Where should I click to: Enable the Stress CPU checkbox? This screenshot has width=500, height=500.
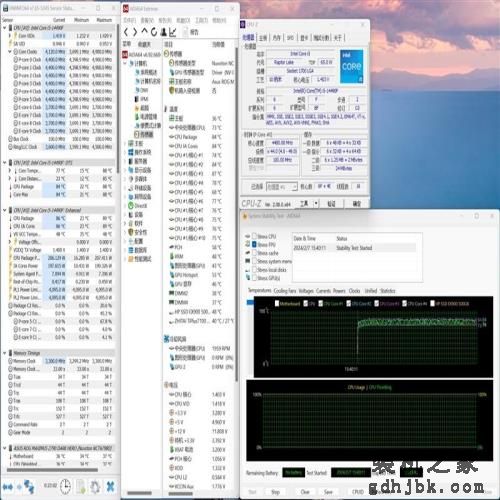[x=254, y=236]
